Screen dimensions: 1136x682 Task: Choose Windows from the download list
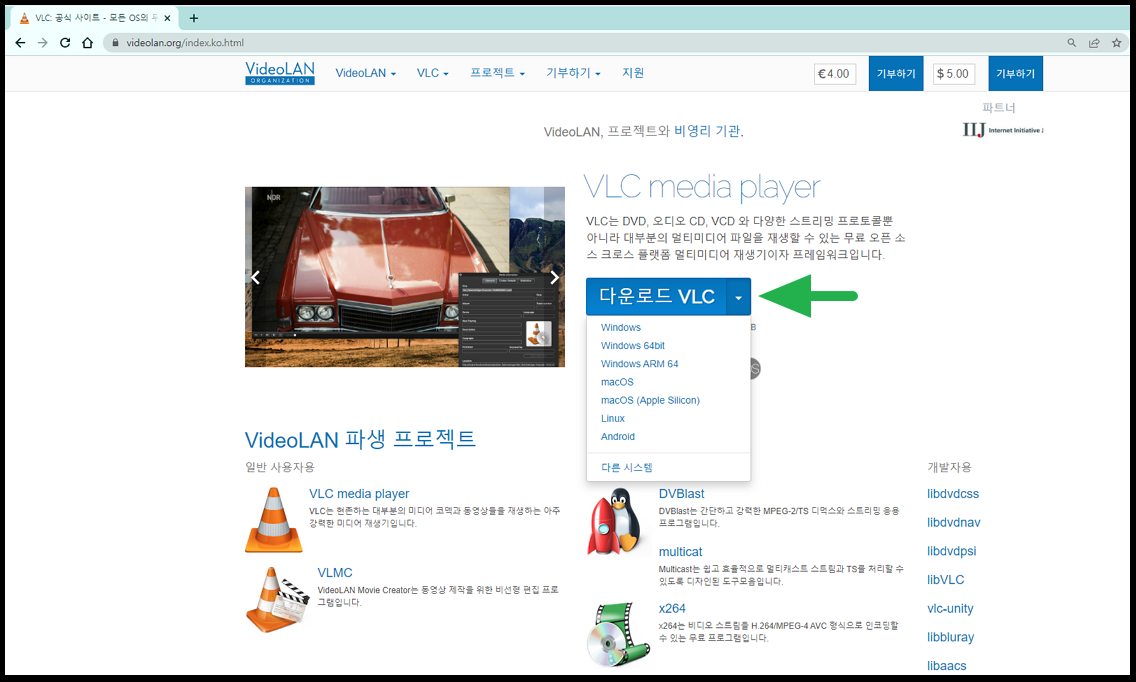(x=621, y=328)
